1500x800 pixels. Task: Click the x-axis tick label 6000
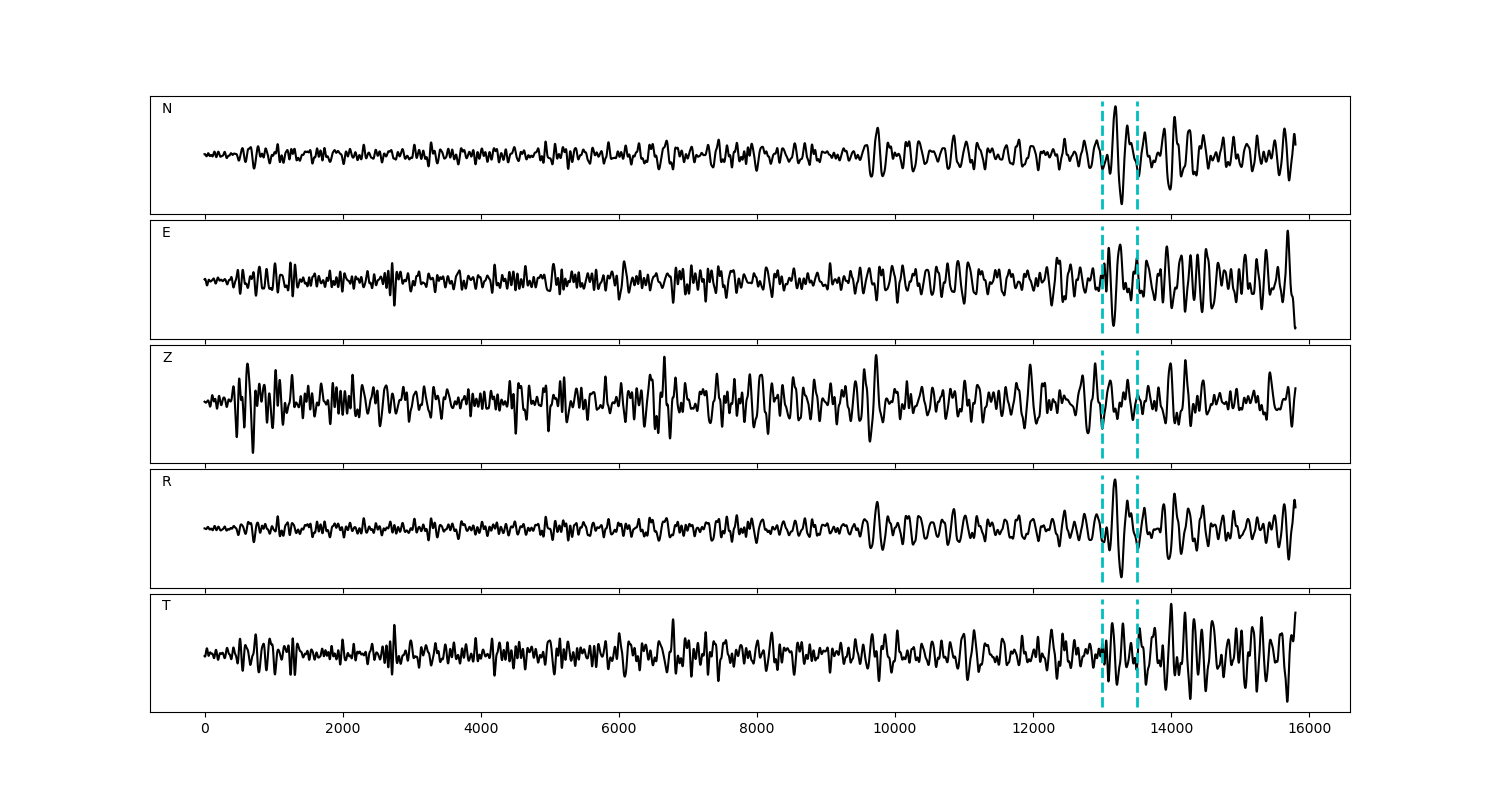pyautogui.click(x=619, y=730)
